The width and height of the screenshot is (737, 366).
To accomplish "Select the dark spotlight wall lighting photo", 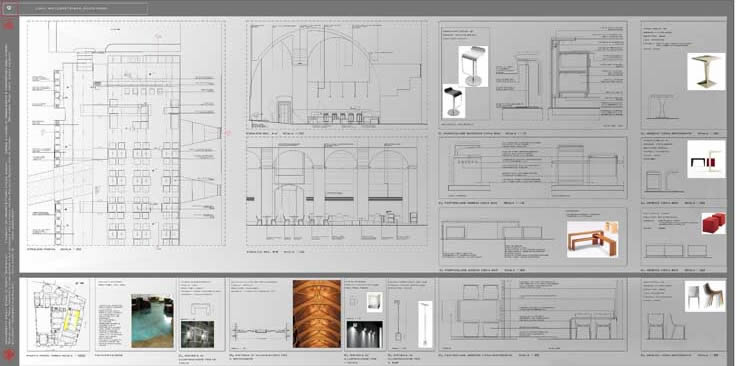I will pos(364,335).
